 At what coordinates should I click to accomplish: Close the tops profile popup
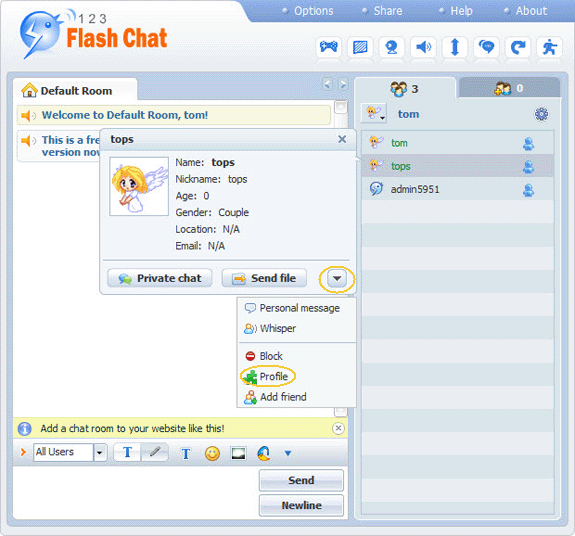coord(342,139)
